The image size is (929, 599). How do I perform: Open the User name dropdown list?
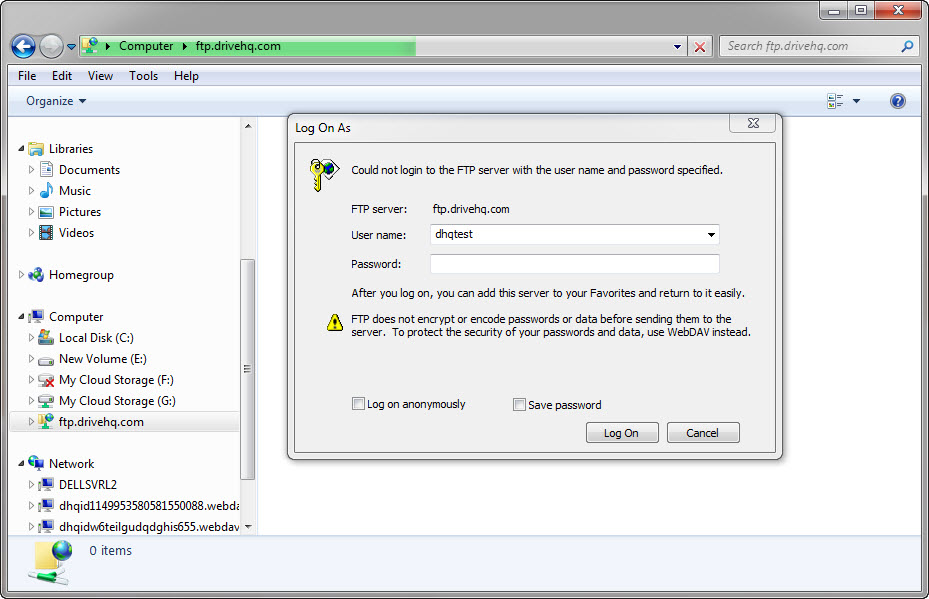pos(710,235)
